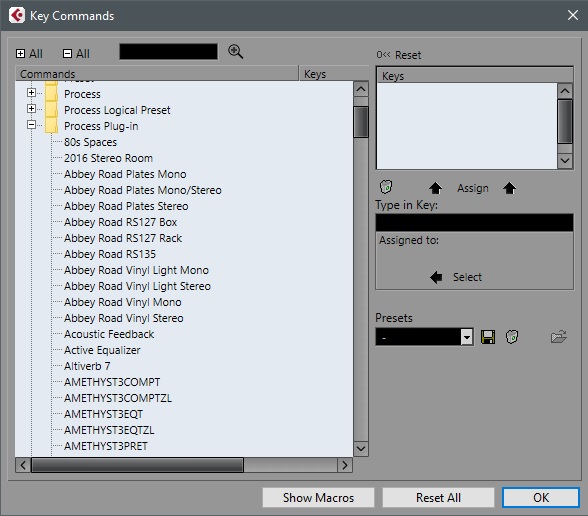
Task: Click the horizontal scrollbar thumb
Action: click(138, 465)
